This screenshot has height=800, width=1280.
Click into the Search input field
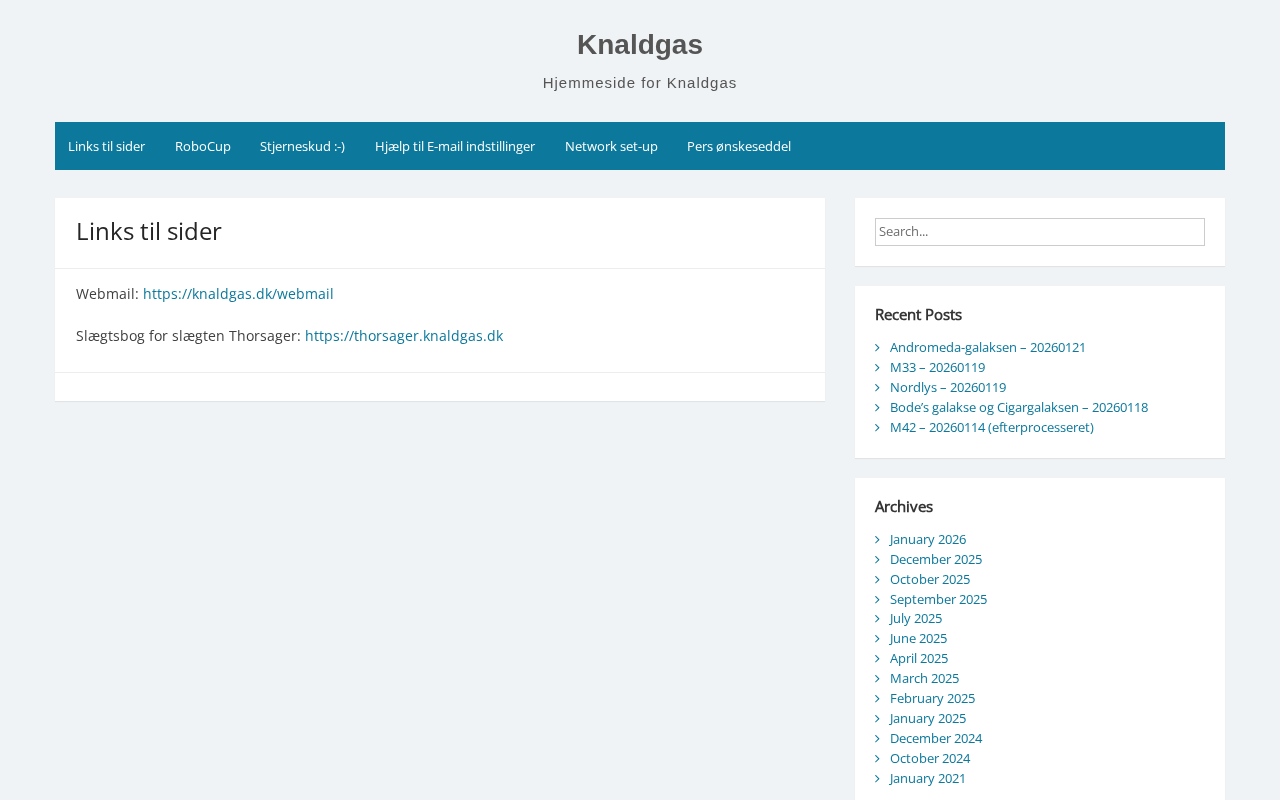click(1040, 232)
